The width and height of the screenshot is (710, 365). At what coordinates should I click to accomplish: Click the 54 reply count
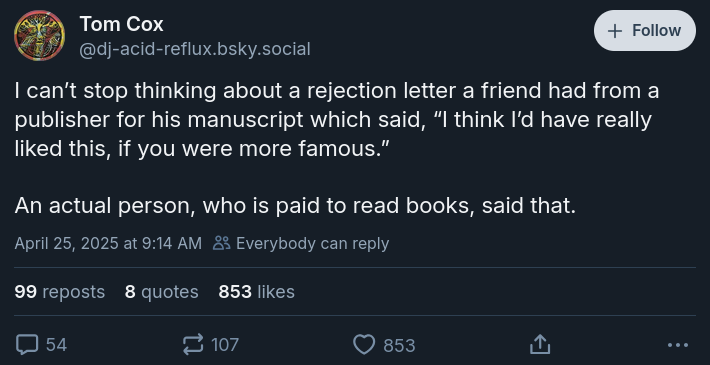click(x=57, y=345)
